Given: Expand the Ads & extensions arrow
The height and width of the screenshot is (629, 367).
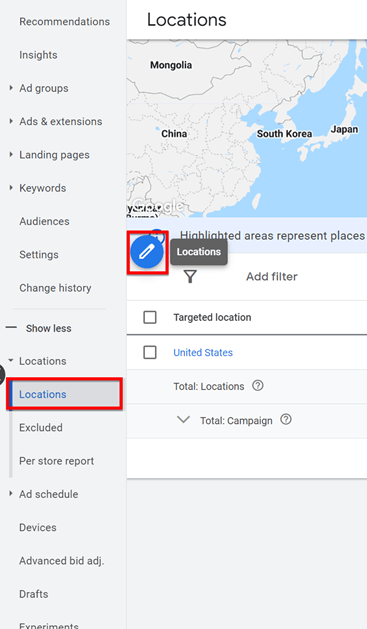Looking at the screenshot, I should pyautogui.click(x=11, y=121).
